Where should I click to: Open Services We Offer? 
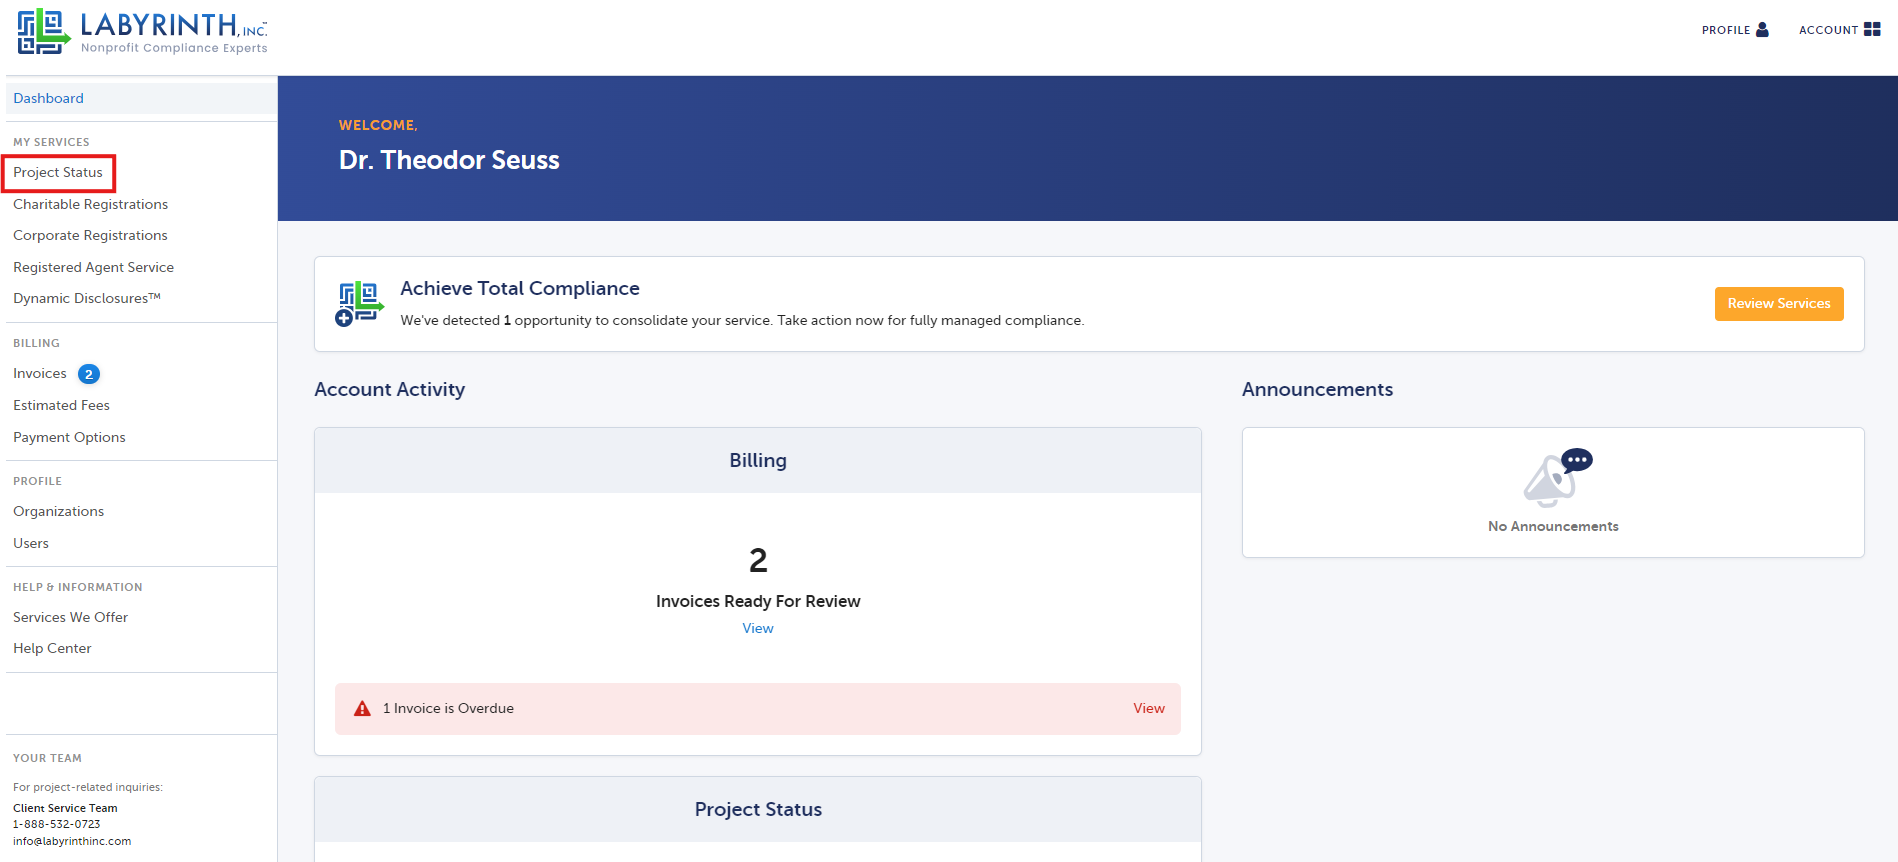[70, 617]
